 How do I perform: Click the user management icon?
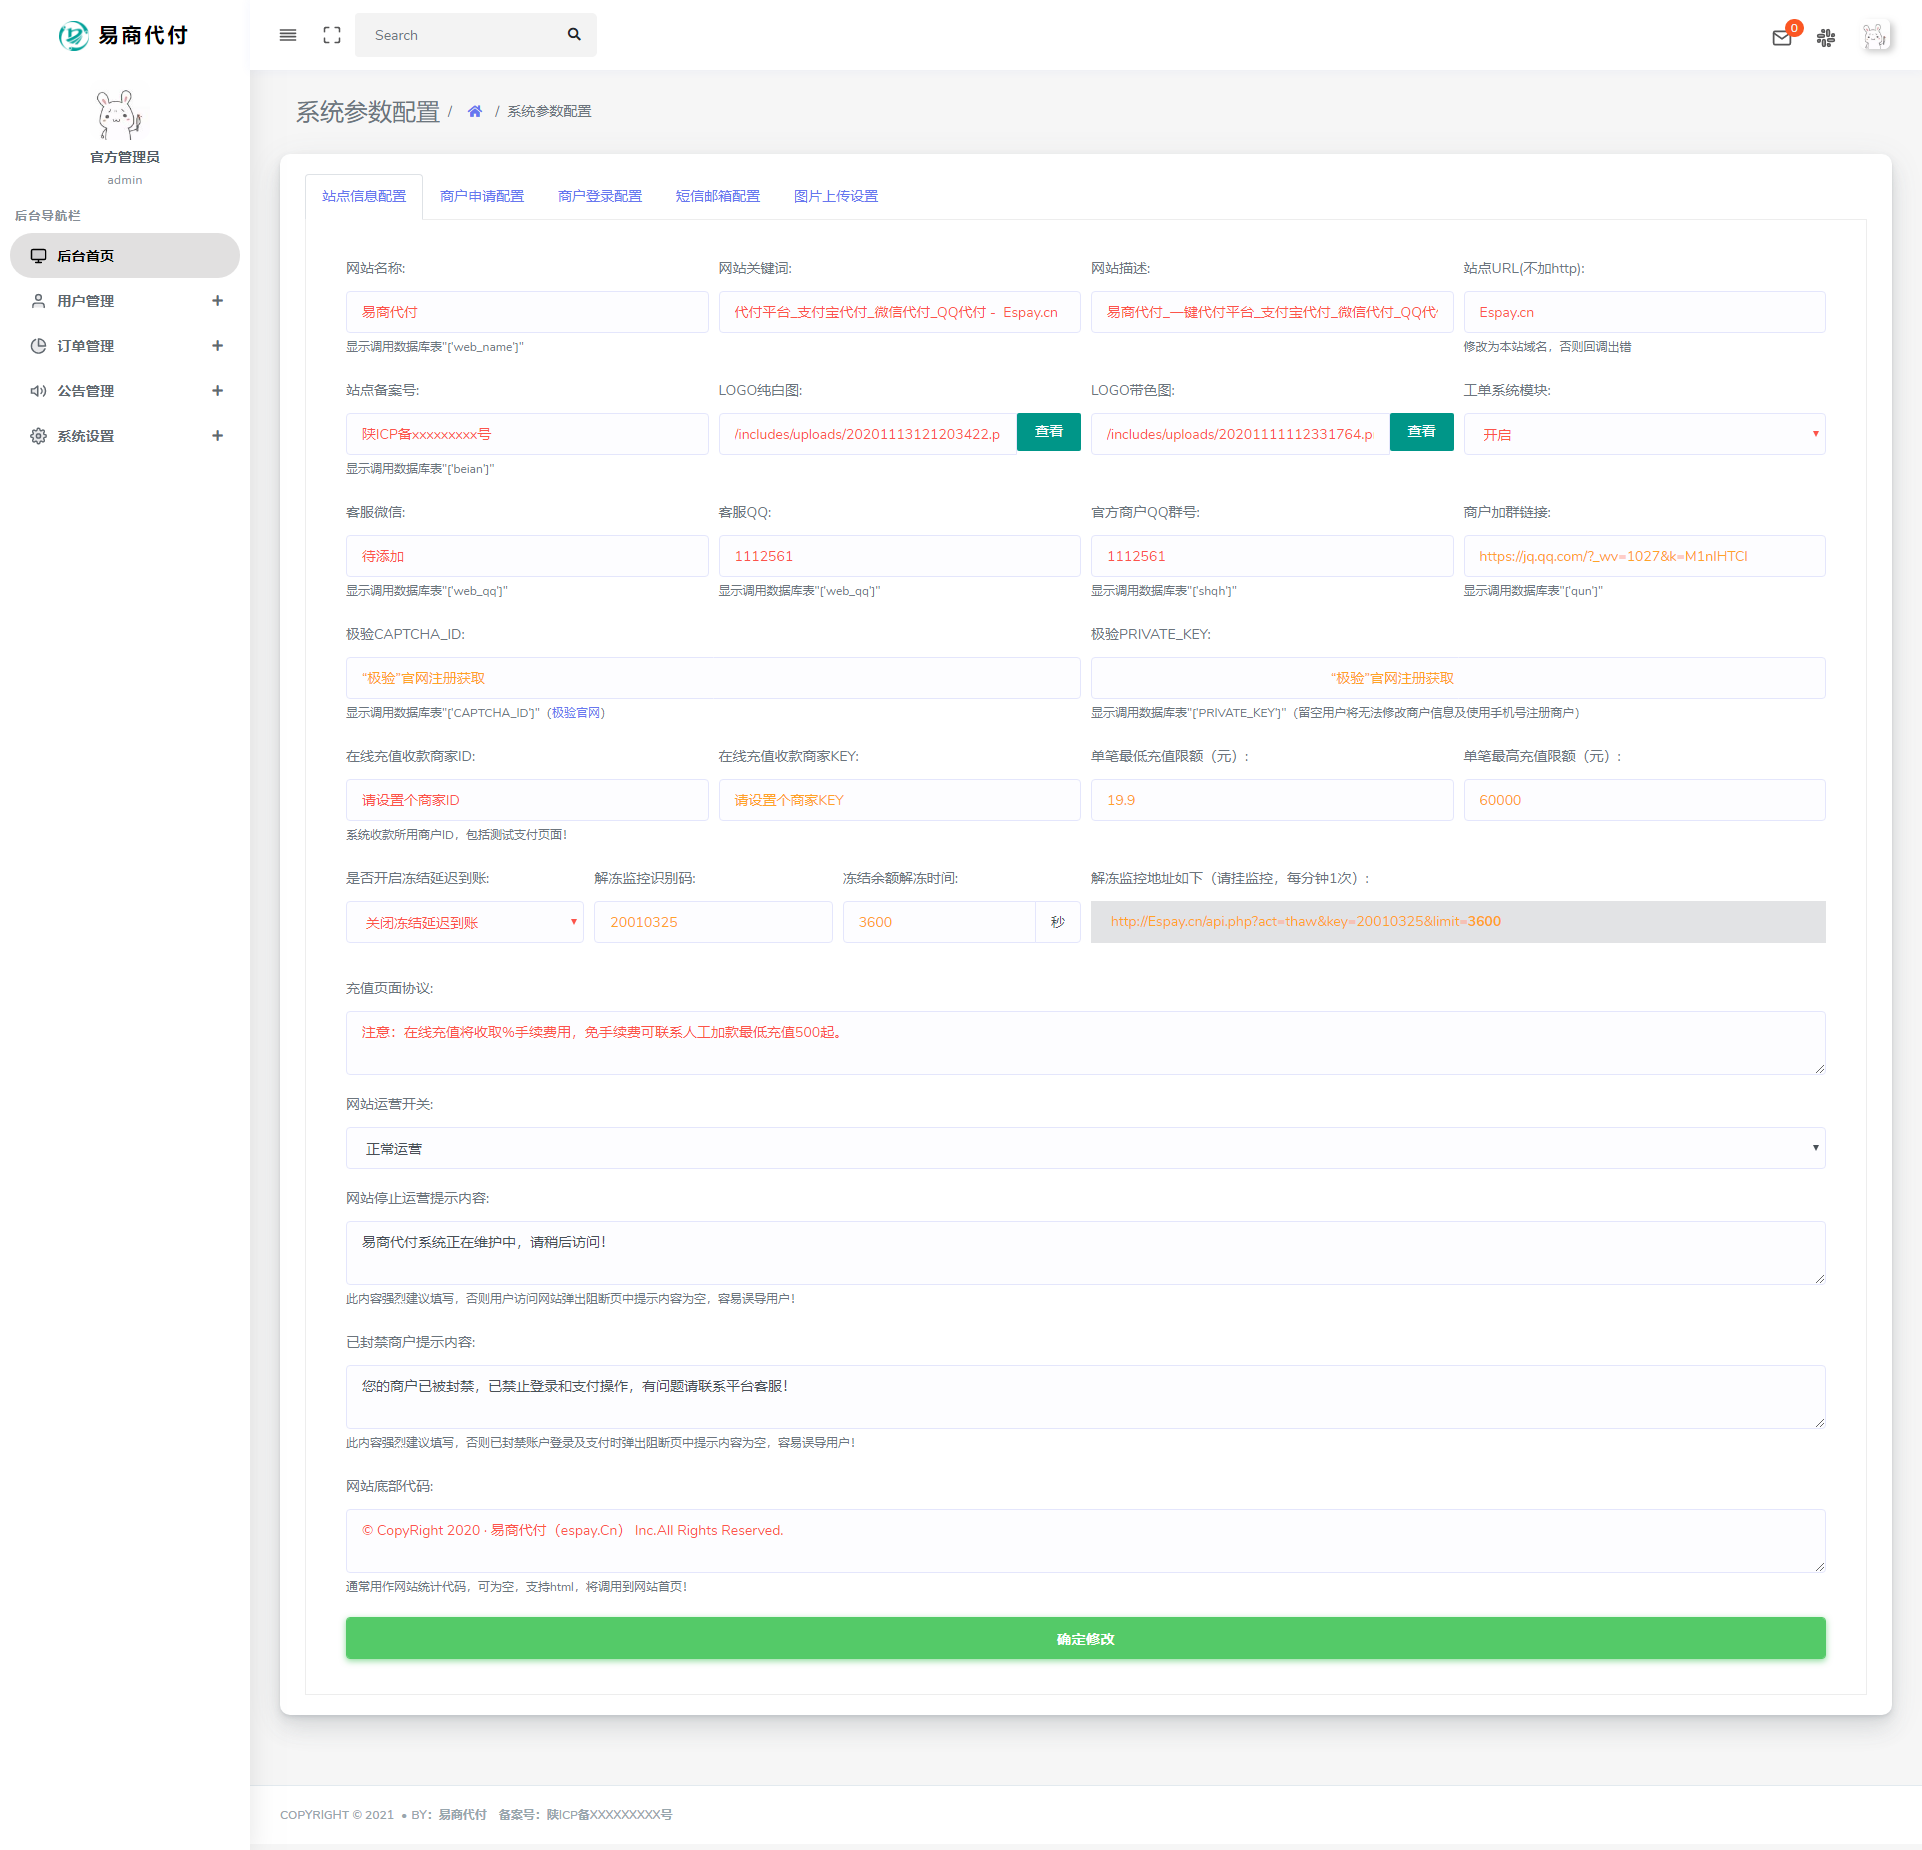[38, 300]
